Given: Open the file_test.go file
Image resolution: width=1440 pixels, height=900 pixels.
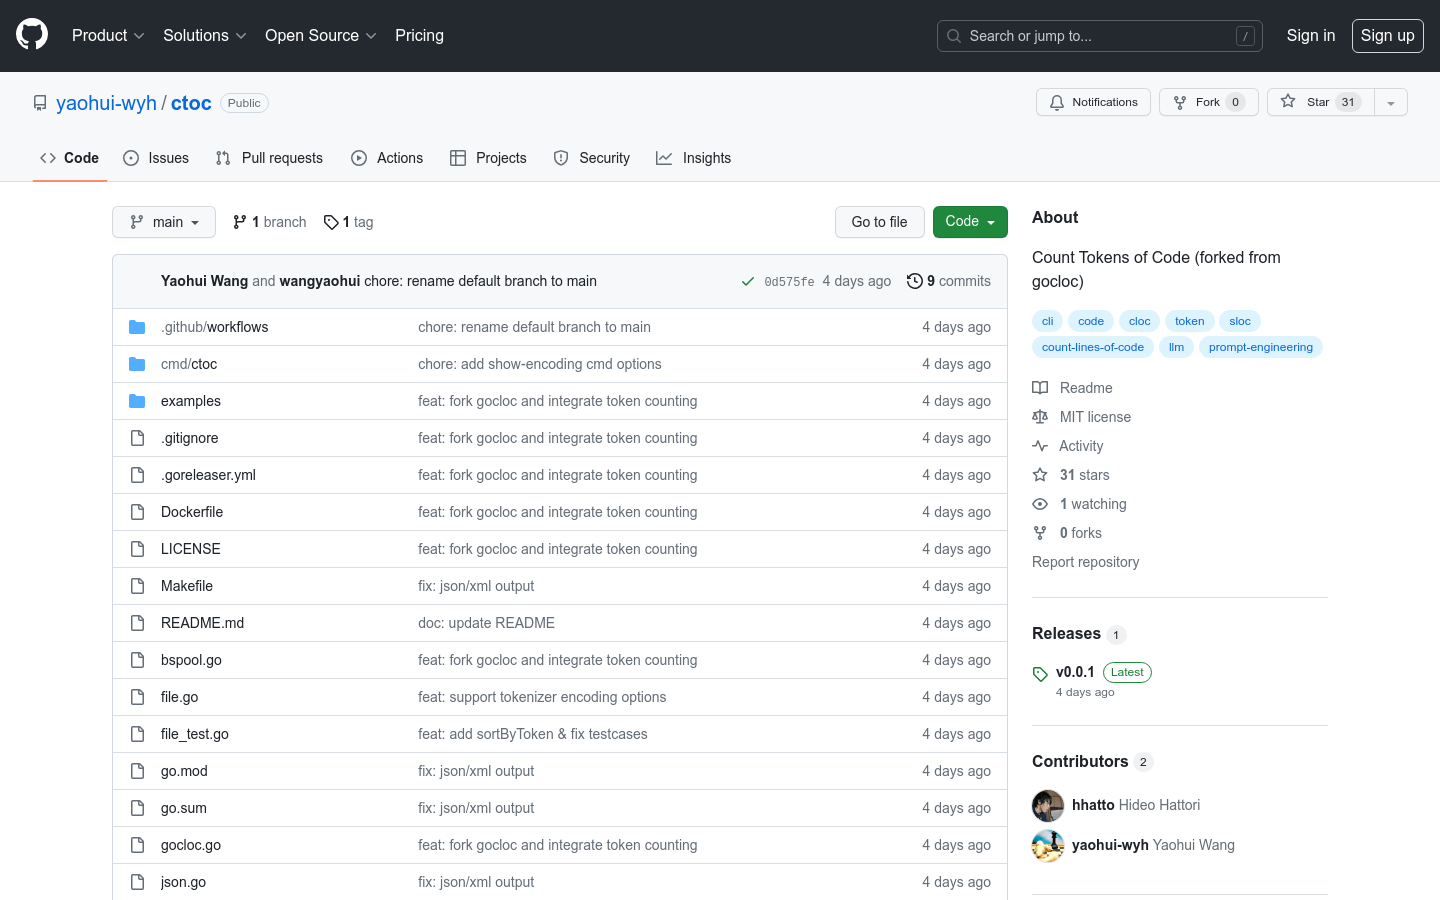Looking at the screenshot, I should [x=195, y=734].
